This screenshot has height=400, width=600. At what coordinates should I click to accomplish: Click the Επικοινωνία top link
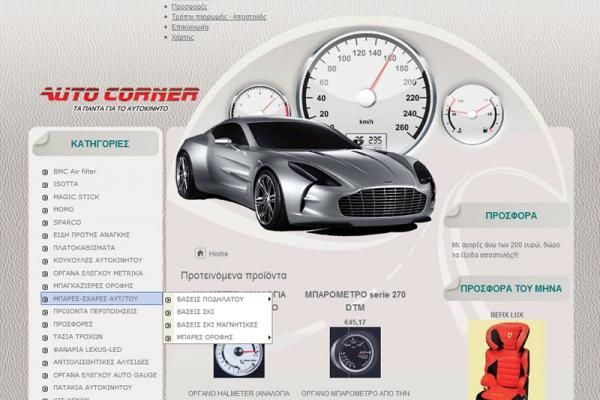pyautogui.click(x=190, y=27)
